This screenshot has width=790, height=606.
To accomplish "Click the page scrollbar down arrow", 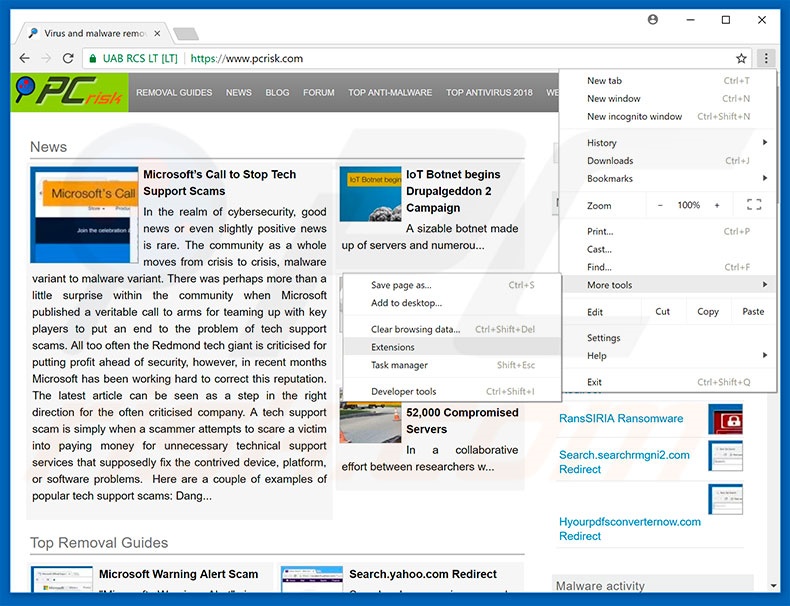I will [x=773, y=586].
